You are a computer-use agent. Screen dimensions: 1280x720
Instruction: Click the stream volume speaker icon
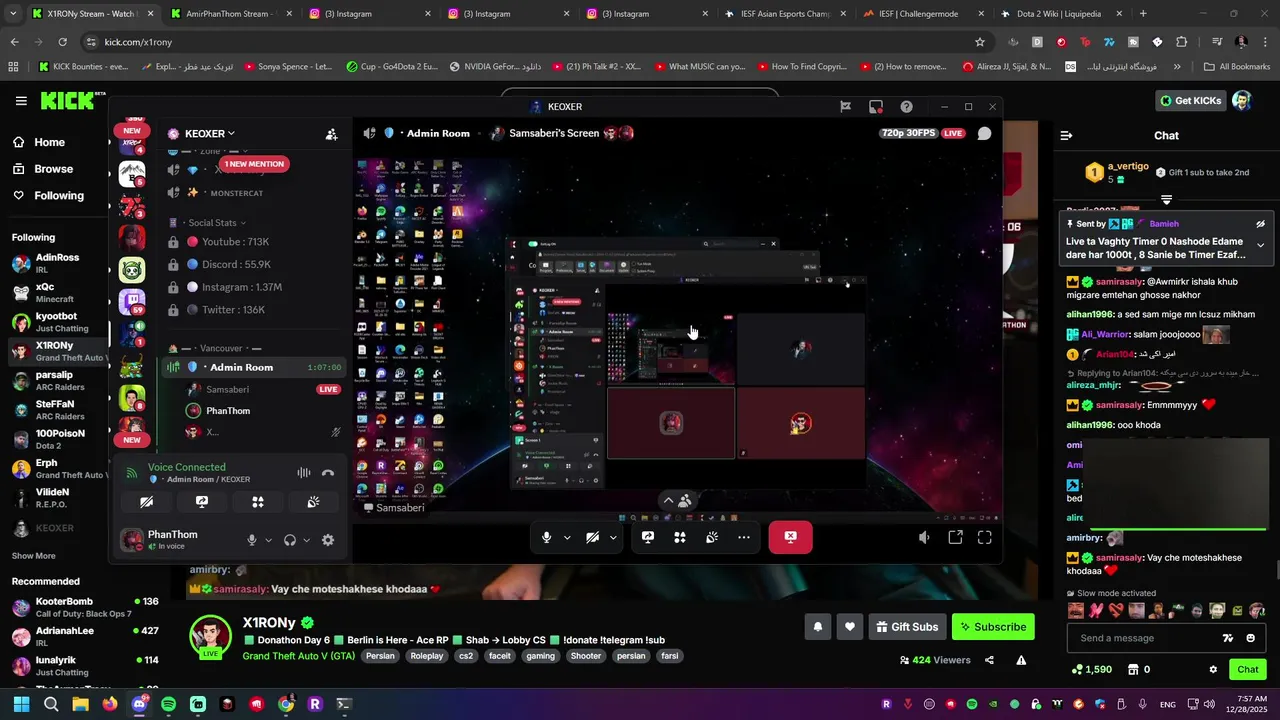[x=924, y=538]
